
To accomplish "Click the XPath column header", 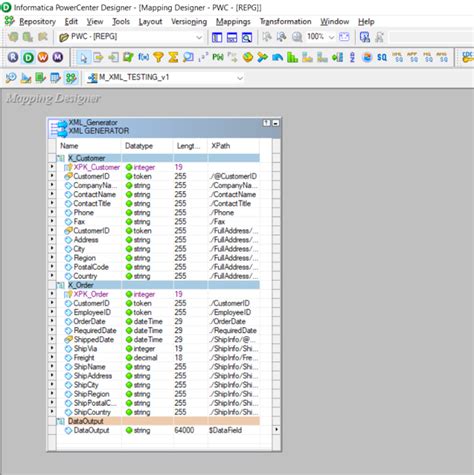I will (233, 146).
